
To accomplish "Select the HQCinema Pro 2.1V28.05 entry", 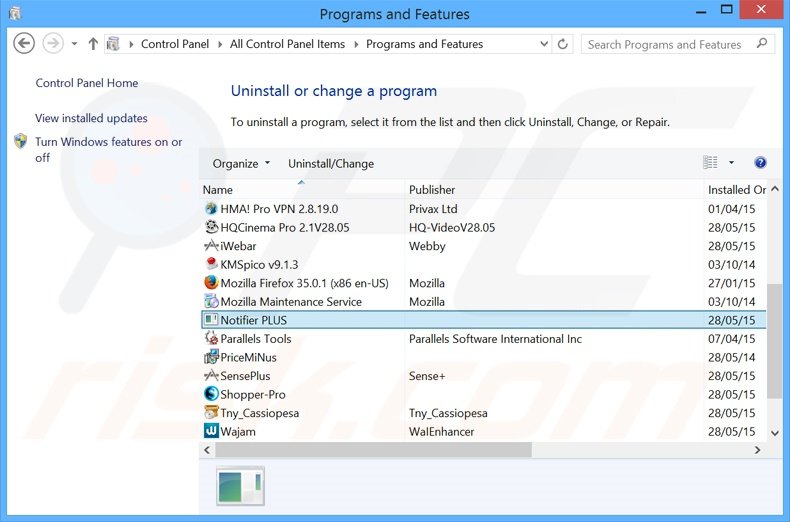I will pos(285,228).
